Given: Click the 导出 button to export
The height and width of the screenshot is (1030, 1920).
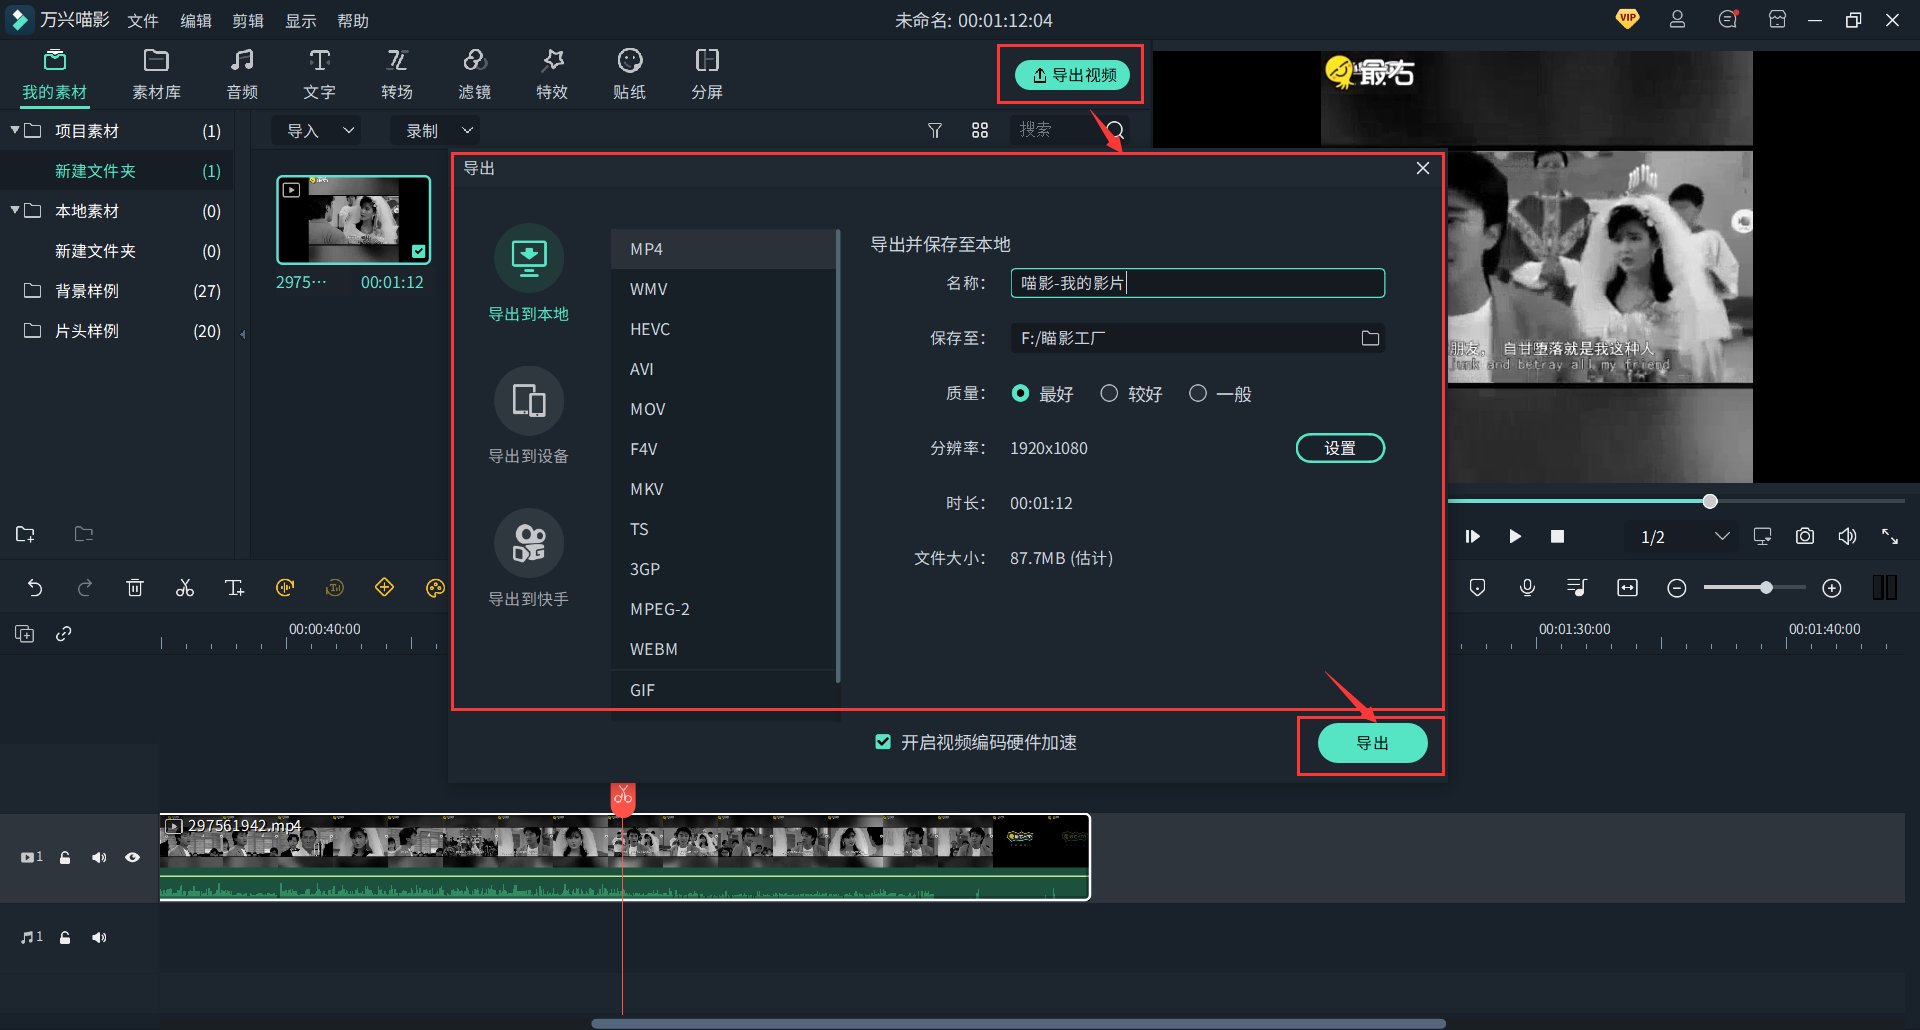Looking at the screenshot, I should tap(1371, 742).
